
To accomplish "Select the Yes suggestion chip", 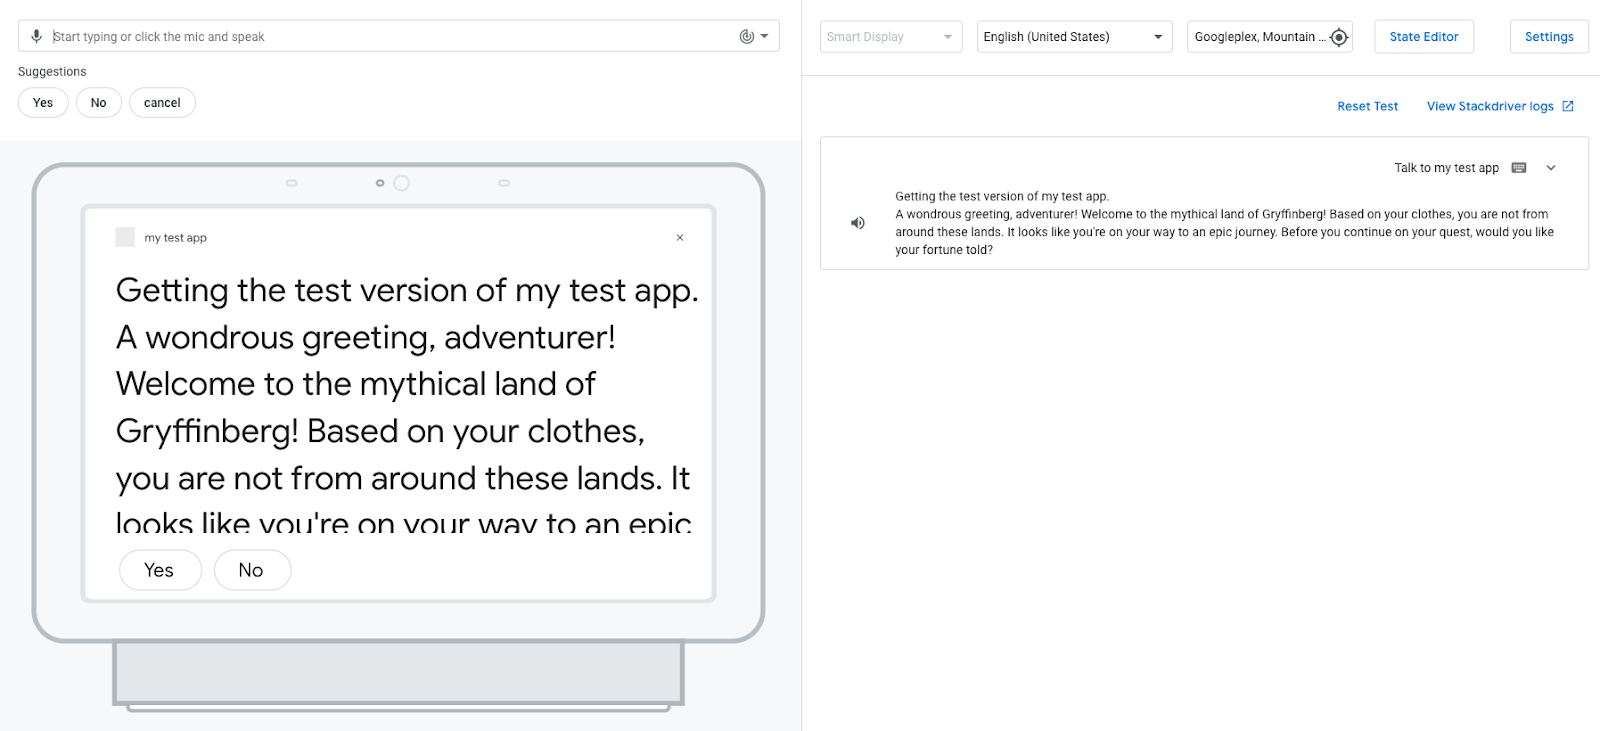I will coord(43,103).
